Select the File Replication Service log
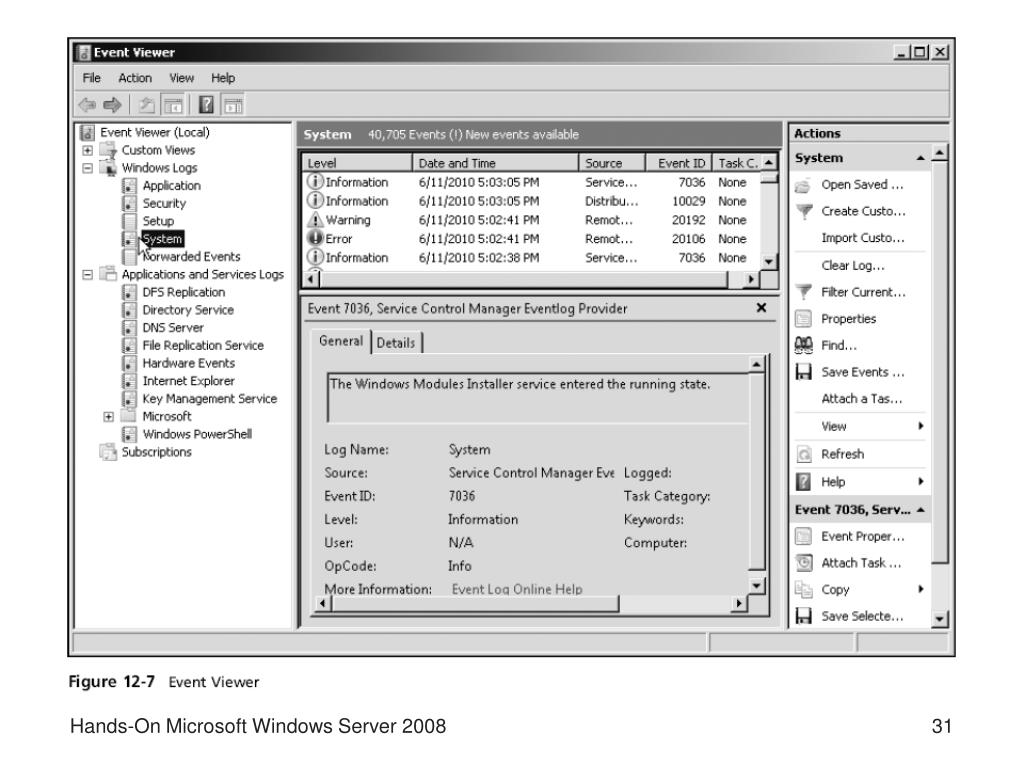Screen dimensions: 1024x768 tap(203, 345)
